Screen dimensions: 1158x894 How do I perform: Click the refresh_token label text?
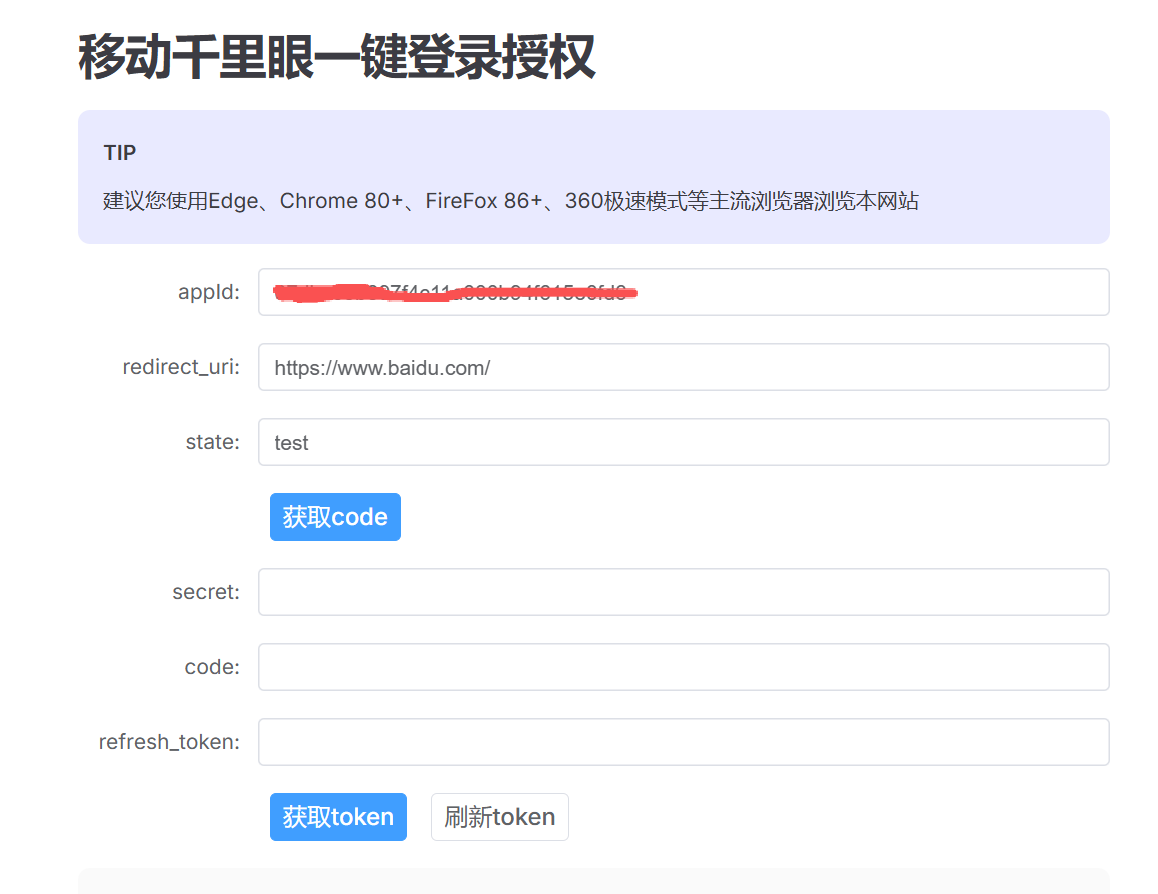click(x=169, y=742)
